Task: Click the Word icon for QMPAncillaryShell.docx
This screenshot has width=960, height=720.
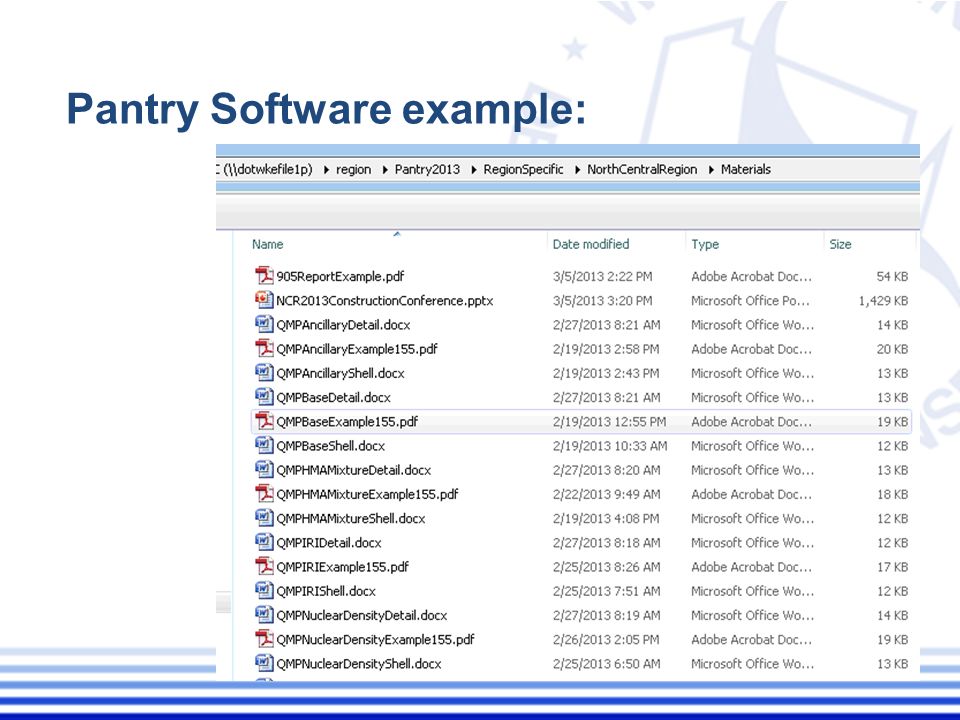Action: click(264, 372)
